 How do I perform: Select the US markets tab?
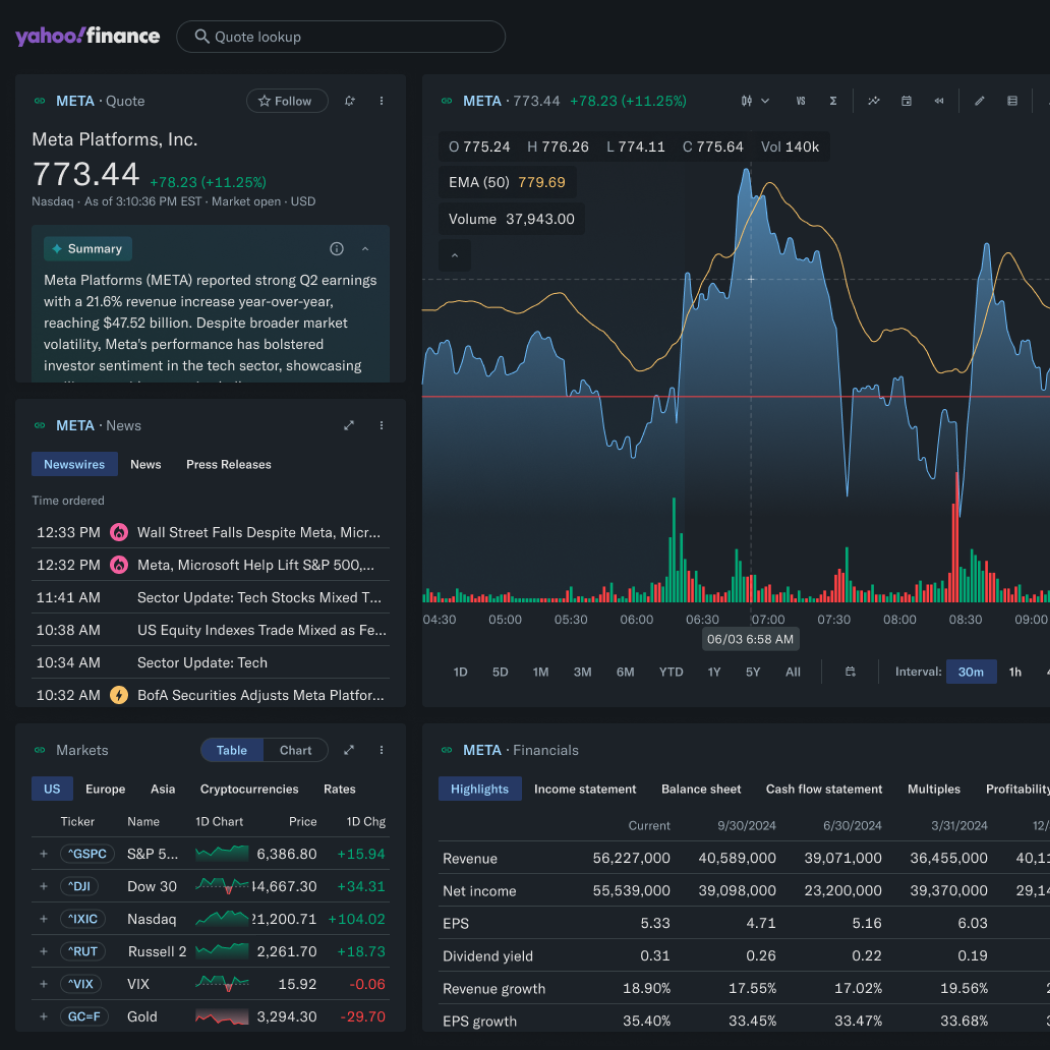click(x=52, y=790)
